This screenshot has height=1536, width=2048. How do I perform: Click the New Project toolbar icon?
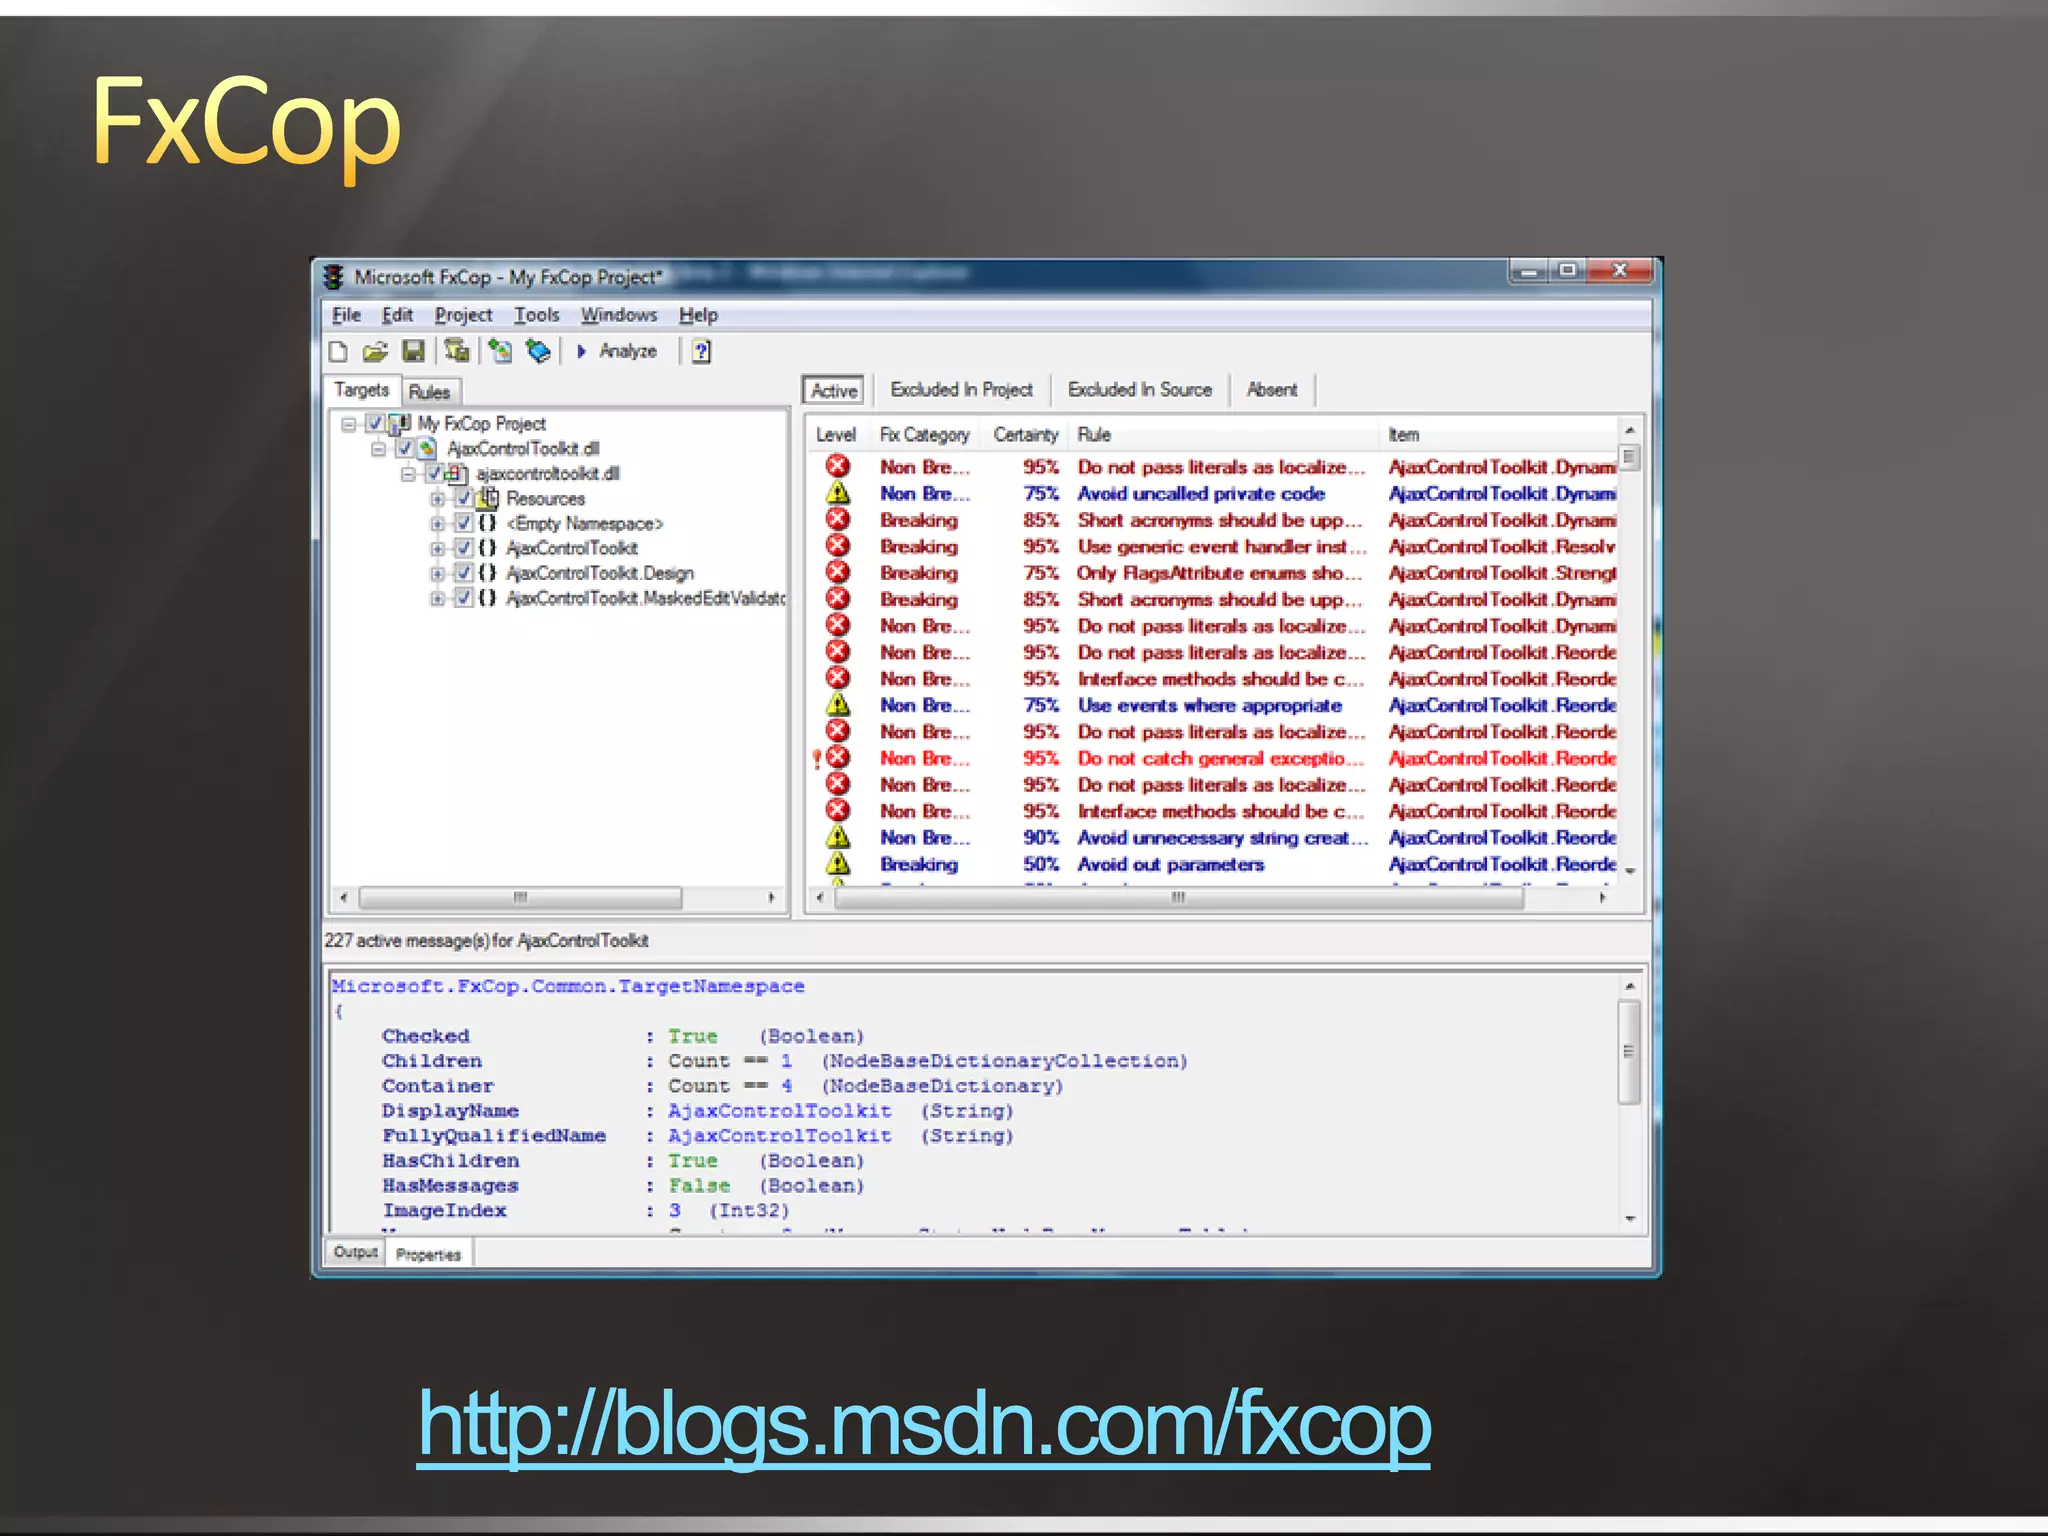(x=338, y=351)
